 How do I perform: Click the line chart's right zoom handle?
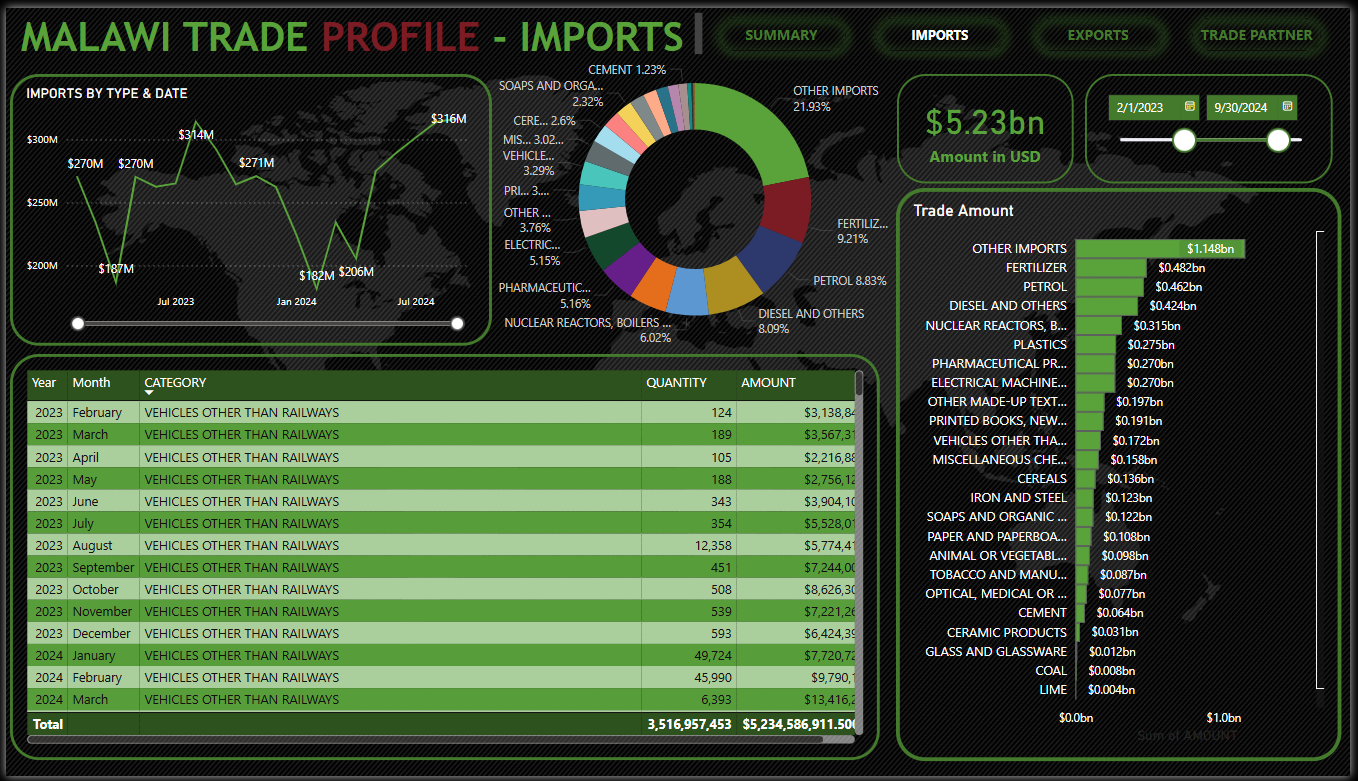[x=458, y=323]
